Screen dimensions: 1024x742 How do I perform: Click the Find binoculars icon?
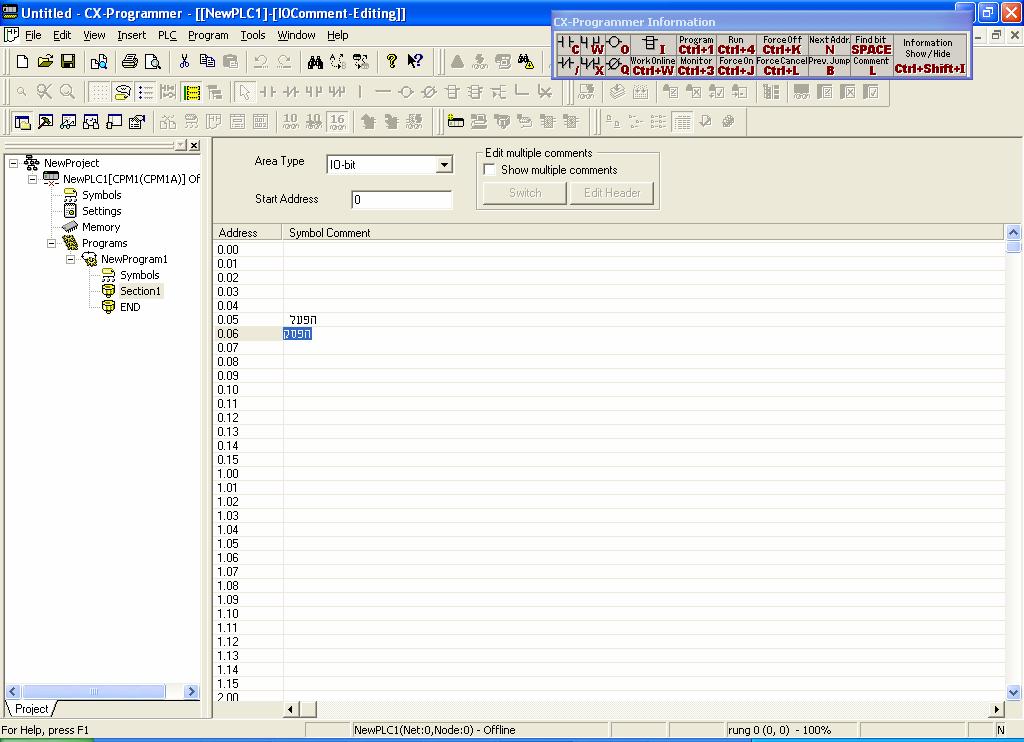(x=315, y=61)
